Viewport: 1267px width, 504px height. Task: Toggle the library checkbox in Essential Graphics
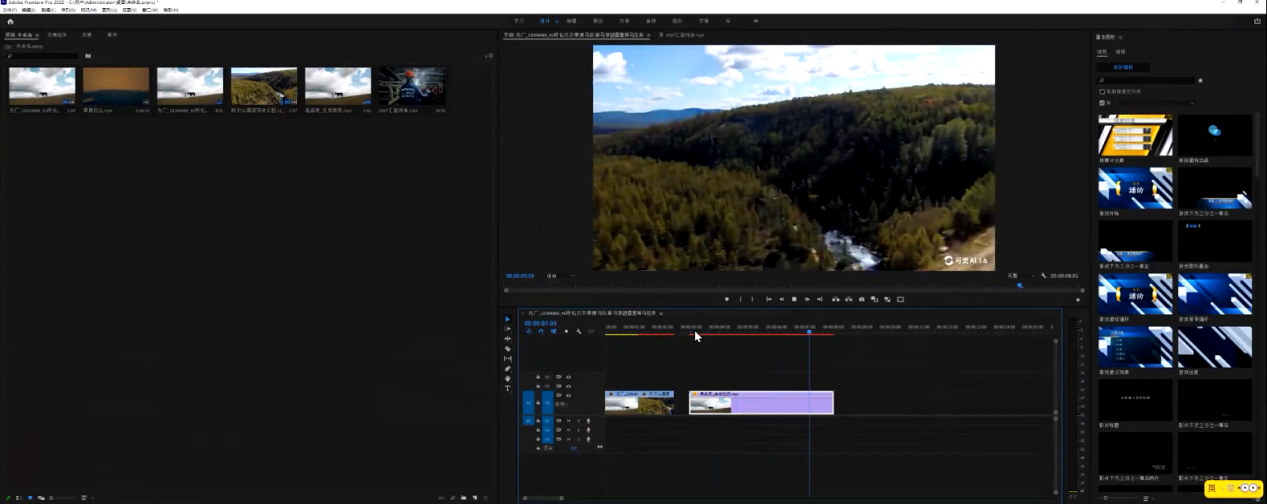pyautogui.click(x=1102, y=102)
